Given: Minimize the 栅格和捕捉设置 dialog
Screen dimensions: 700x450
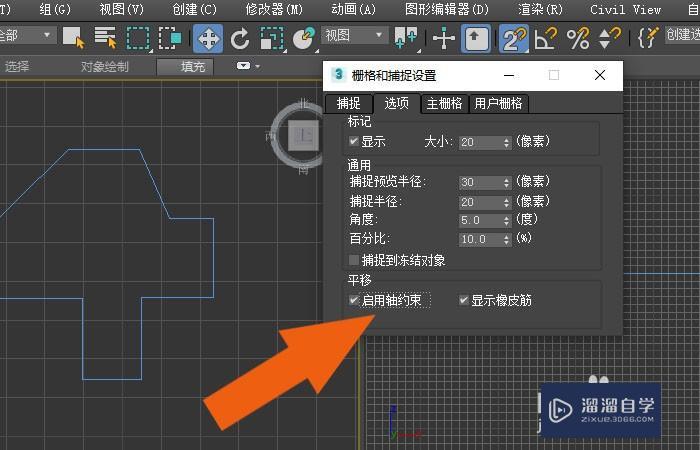Looking at the screenshot, I should point(509,75).
